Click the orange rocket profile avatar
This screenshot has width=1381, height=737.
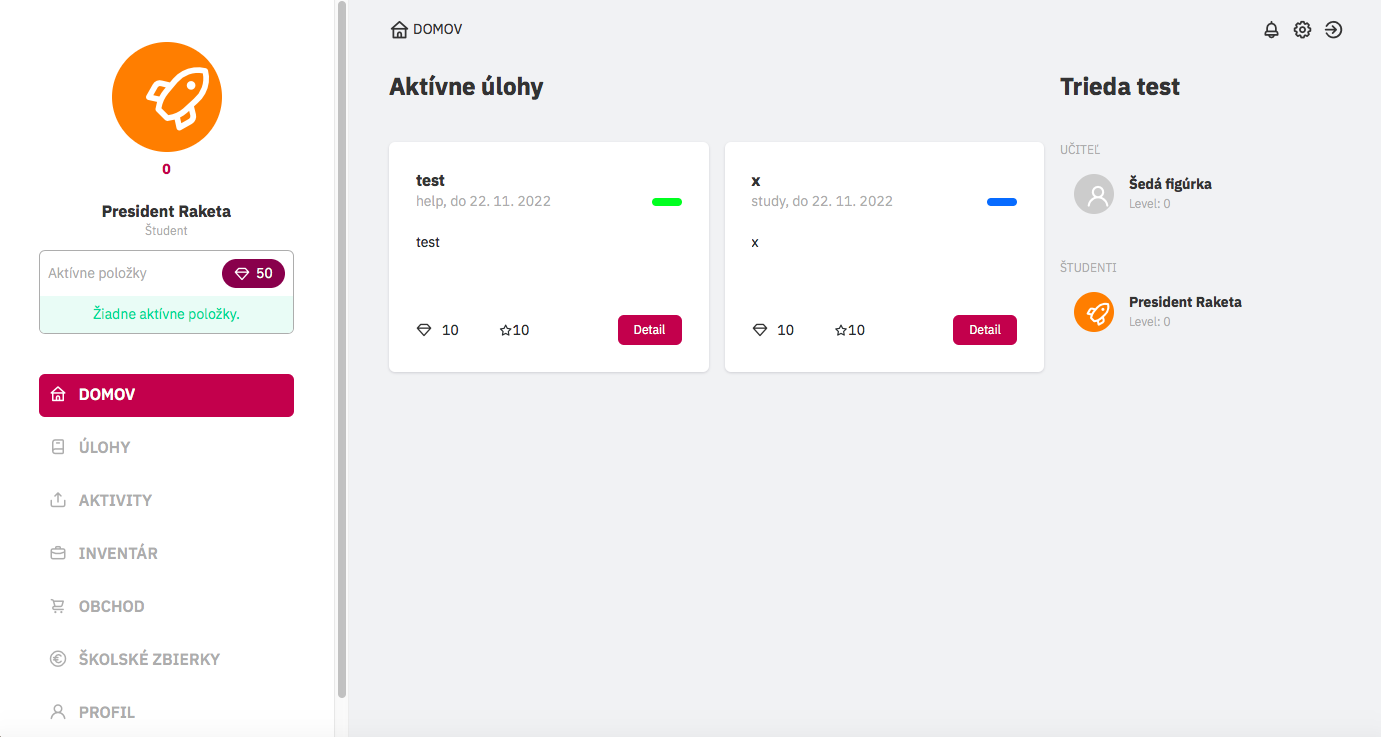coord(167,97)
